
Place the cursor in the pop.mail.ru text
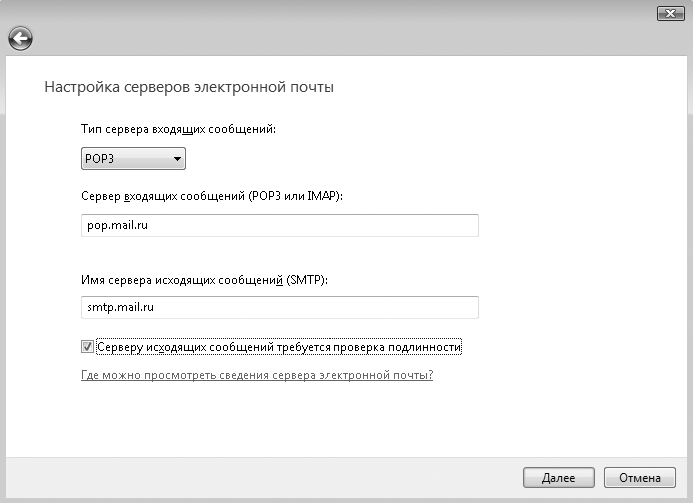coord(118,225)
